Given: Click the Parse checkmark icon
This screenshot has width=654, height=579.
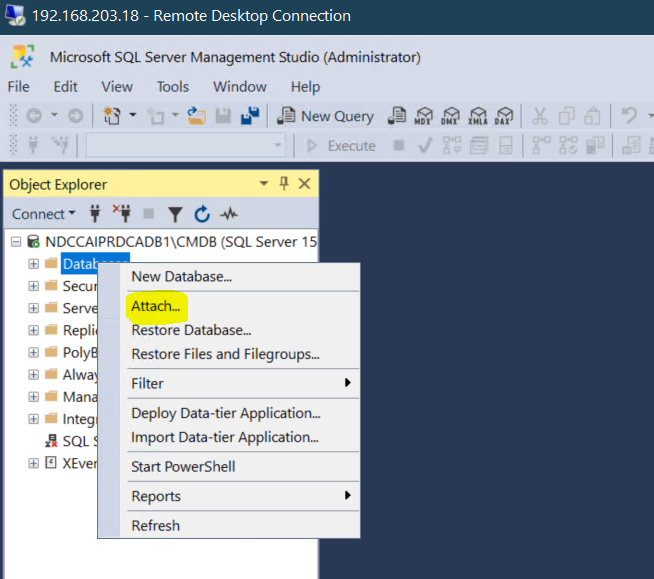Looking at the screenshot, I should tap(425, 146).
